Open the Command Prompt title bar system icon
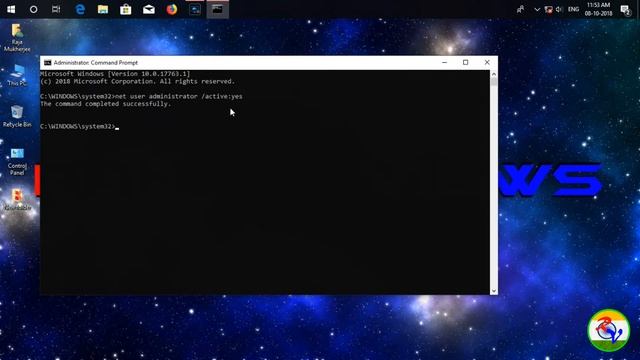640x360 pixels. pyautogui.click(x=48, y=62)
